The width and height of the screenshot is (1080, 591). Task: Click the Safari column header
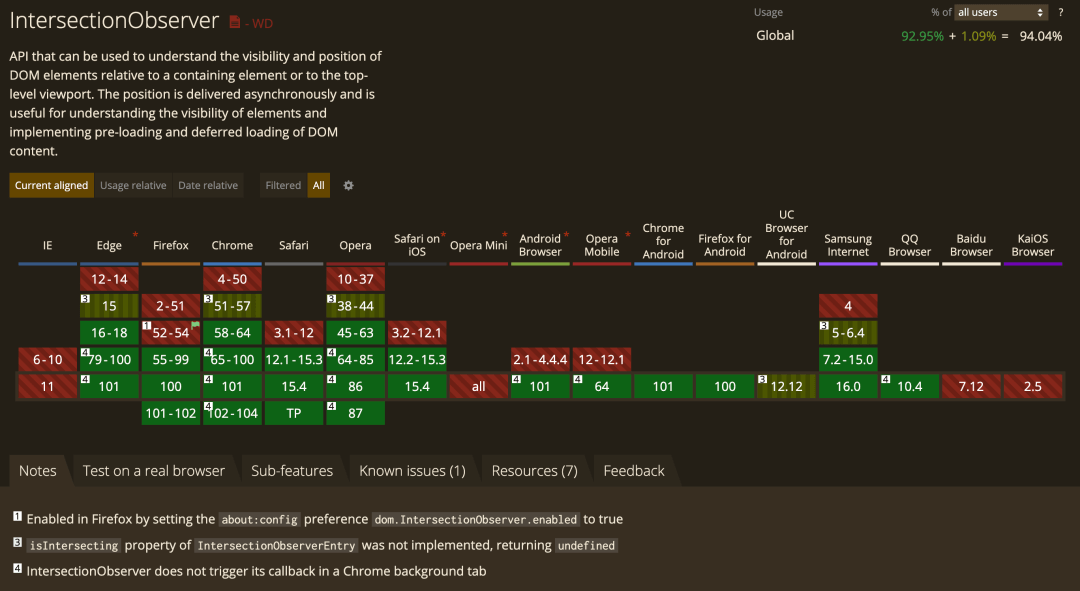coord(294,245)
